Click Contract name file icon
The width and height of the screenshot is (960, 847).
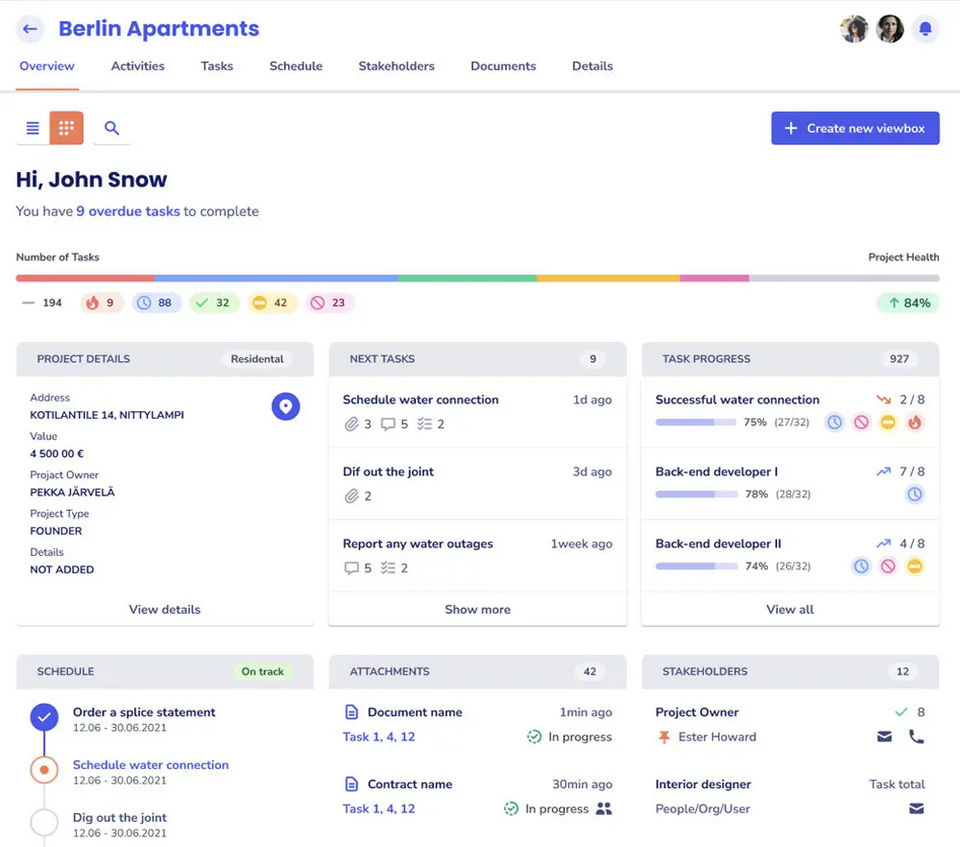(351, 785)
